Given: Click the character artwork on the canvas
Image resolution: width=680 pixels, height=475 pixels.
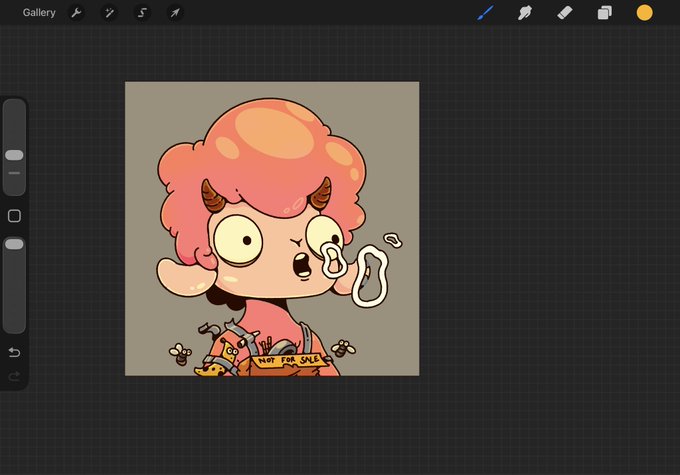Looking at the screenshot, I should coord(272,229).
